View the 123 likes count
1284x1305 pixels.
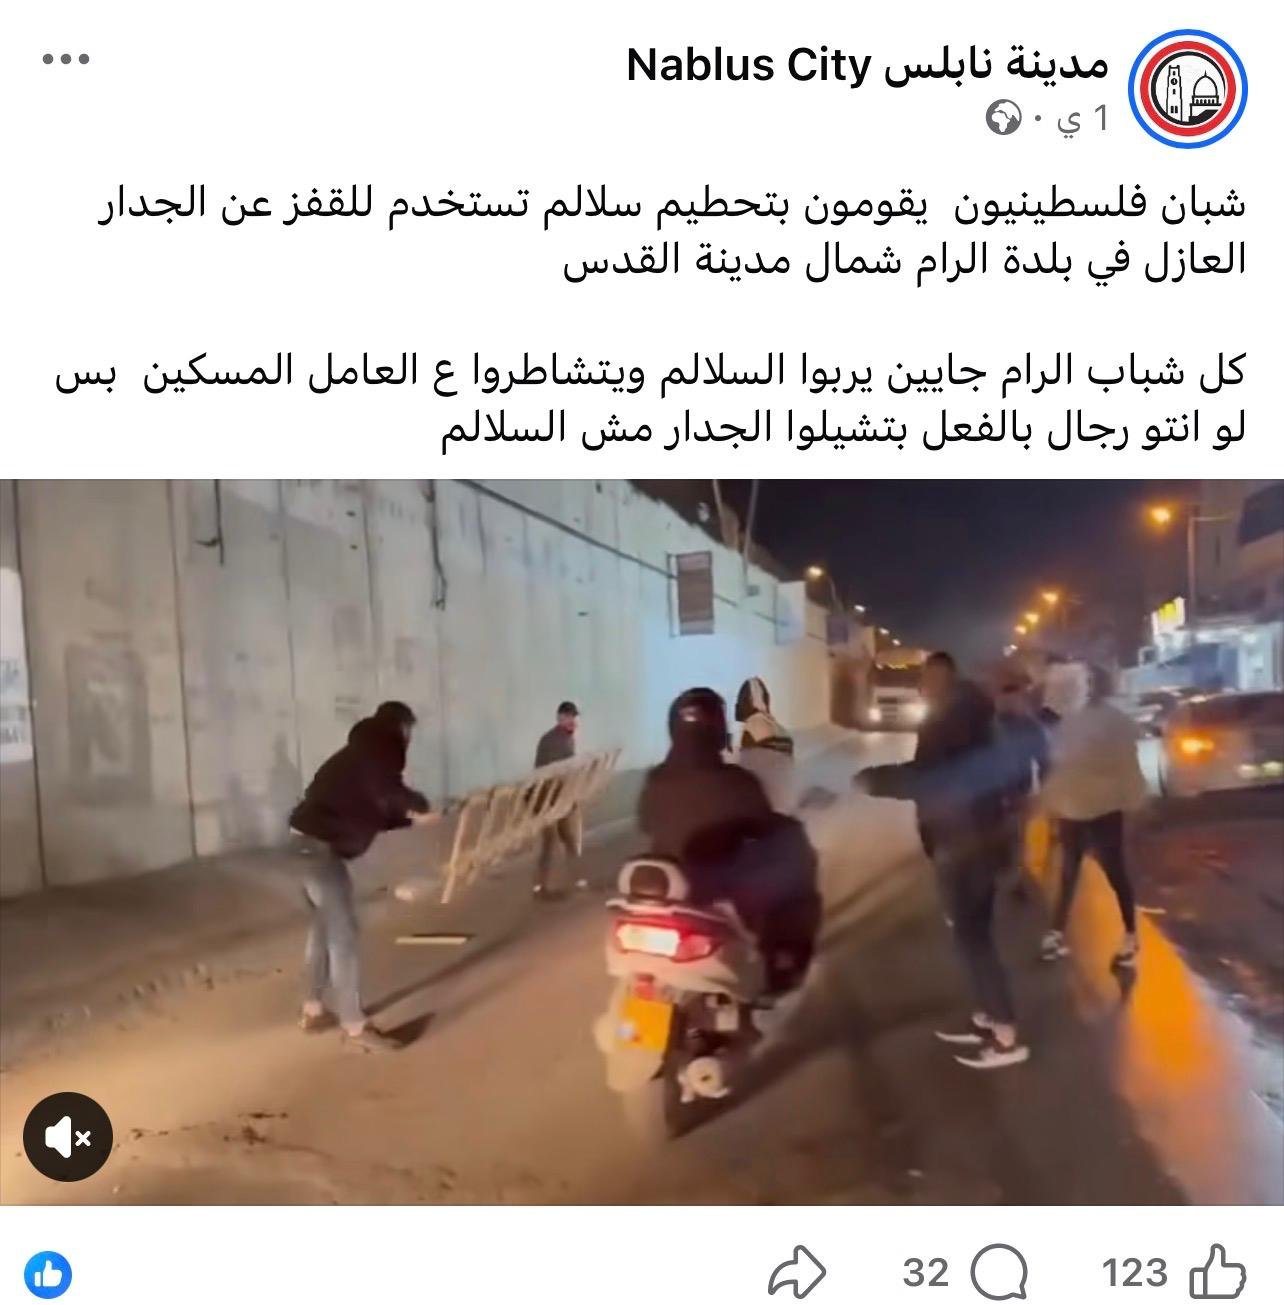[1135, 1272]
